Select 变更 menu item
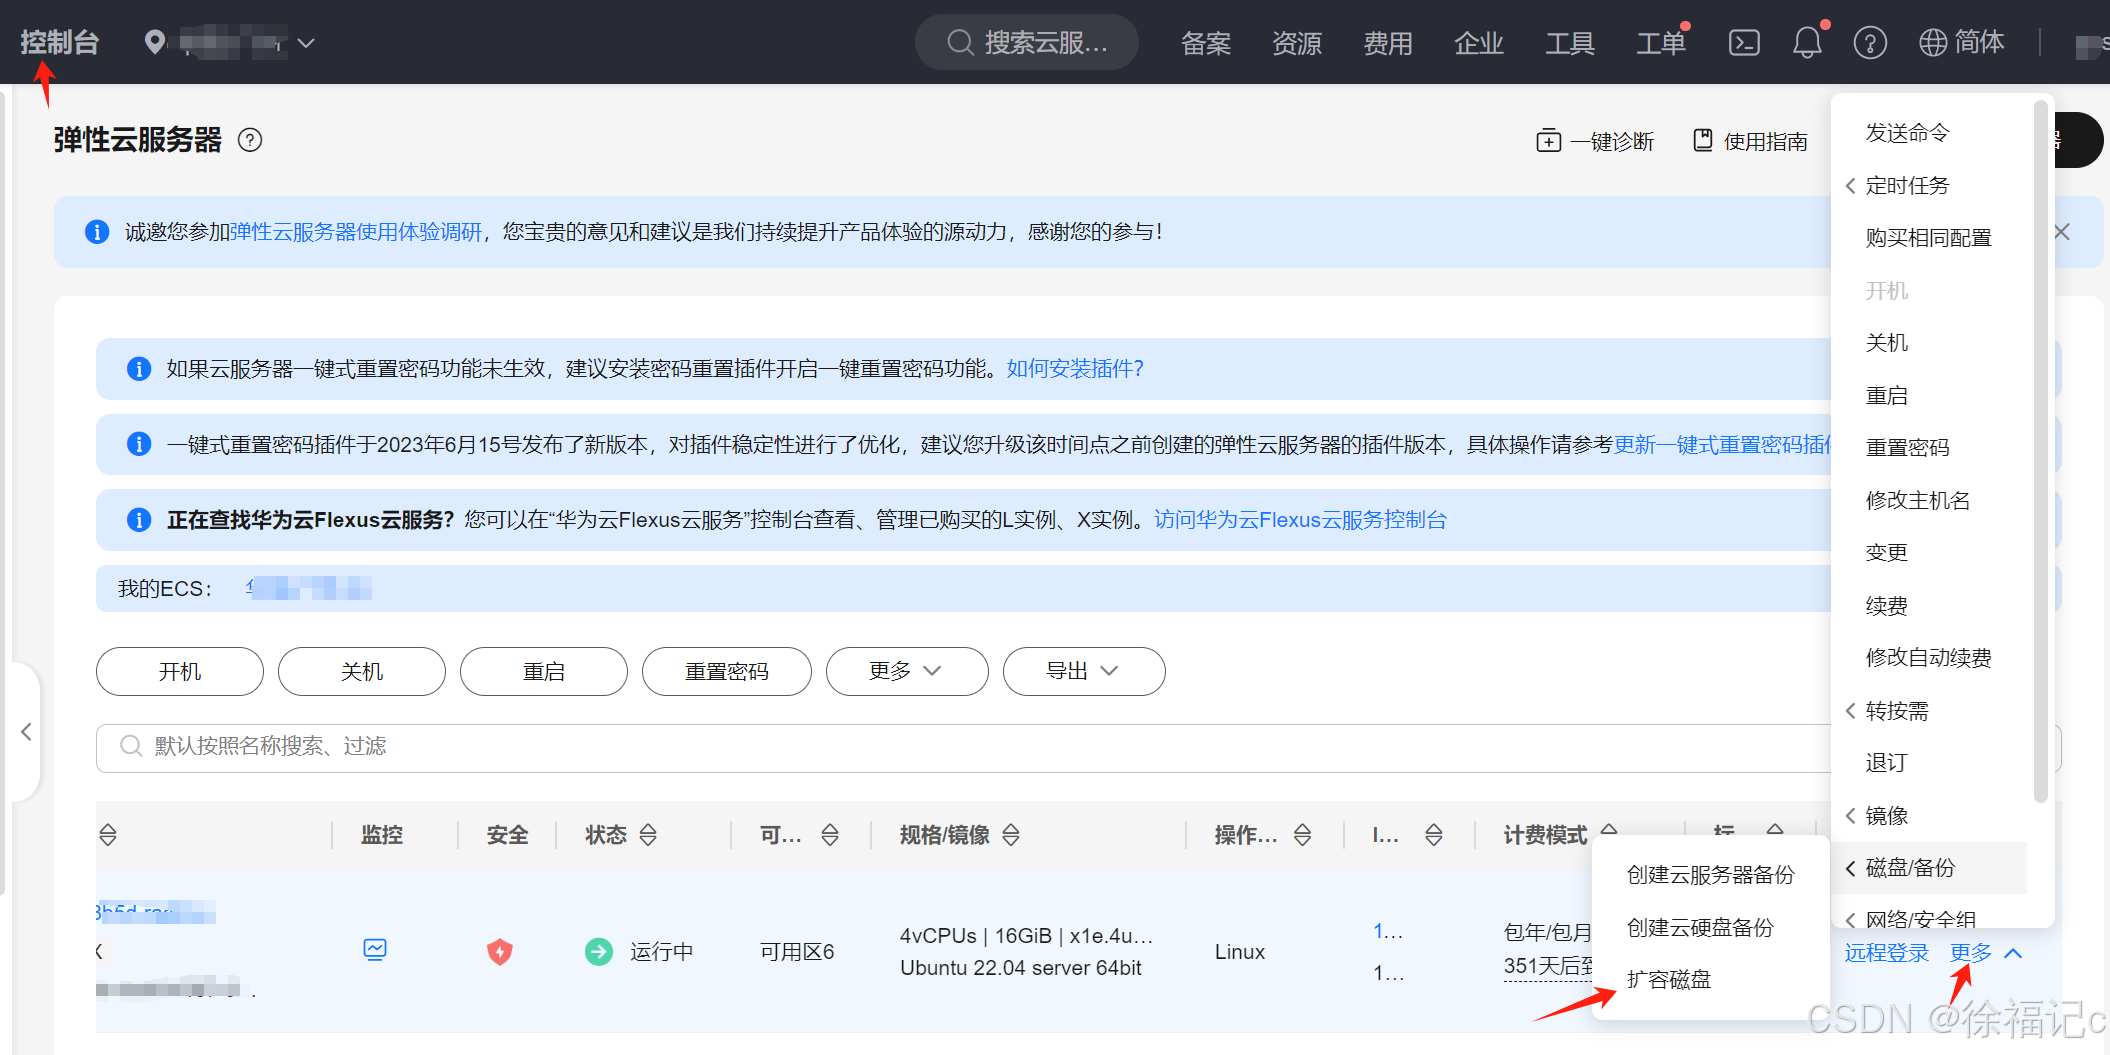2110x1055 pixels. pos(1886,553)
